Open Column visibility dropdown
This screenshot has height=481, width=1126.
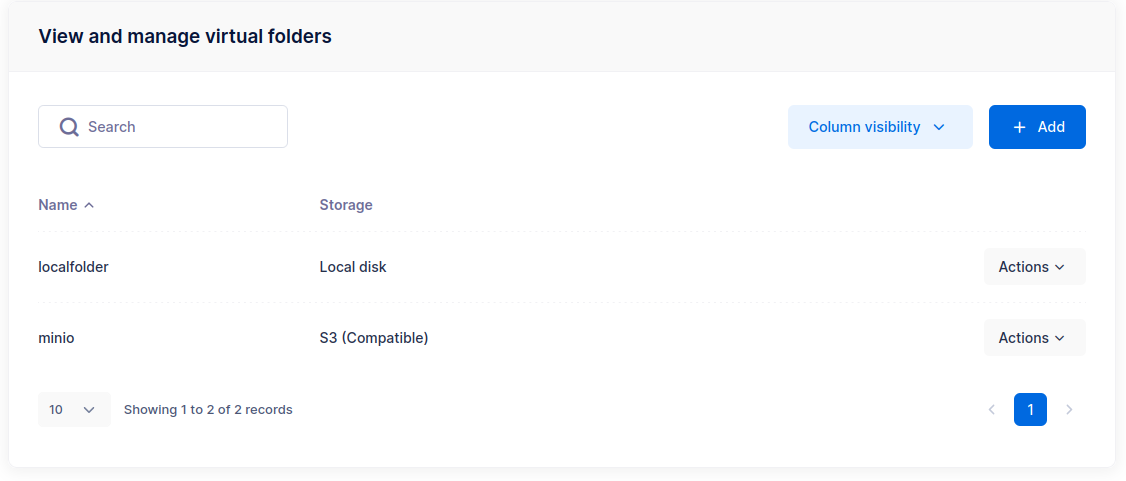879,127
